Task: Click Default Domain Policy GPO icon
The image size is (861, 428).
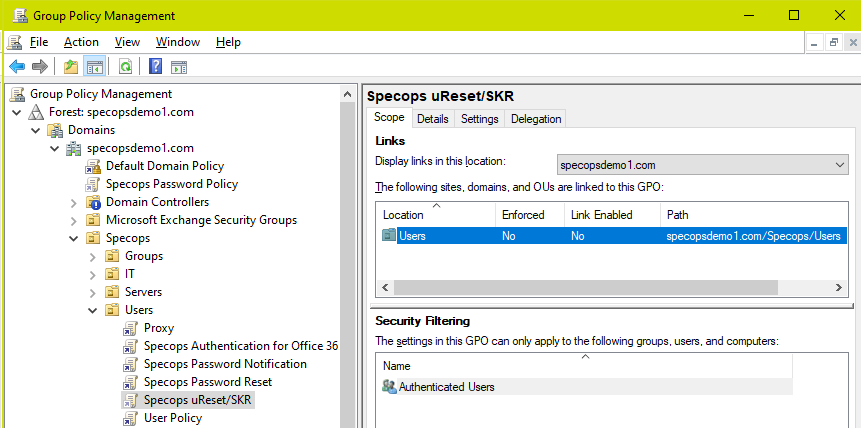Action: click(93, 166)
